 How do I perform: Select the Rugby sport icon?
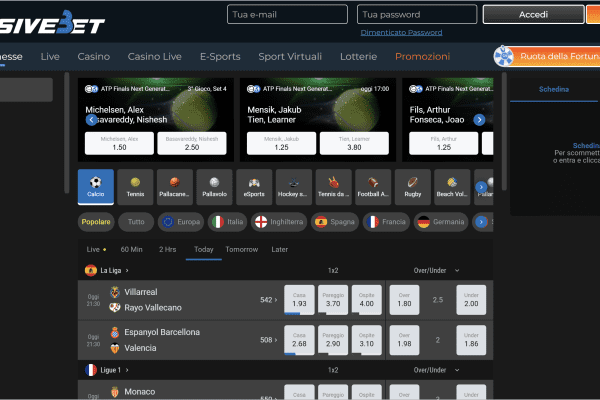pos(413,187)
